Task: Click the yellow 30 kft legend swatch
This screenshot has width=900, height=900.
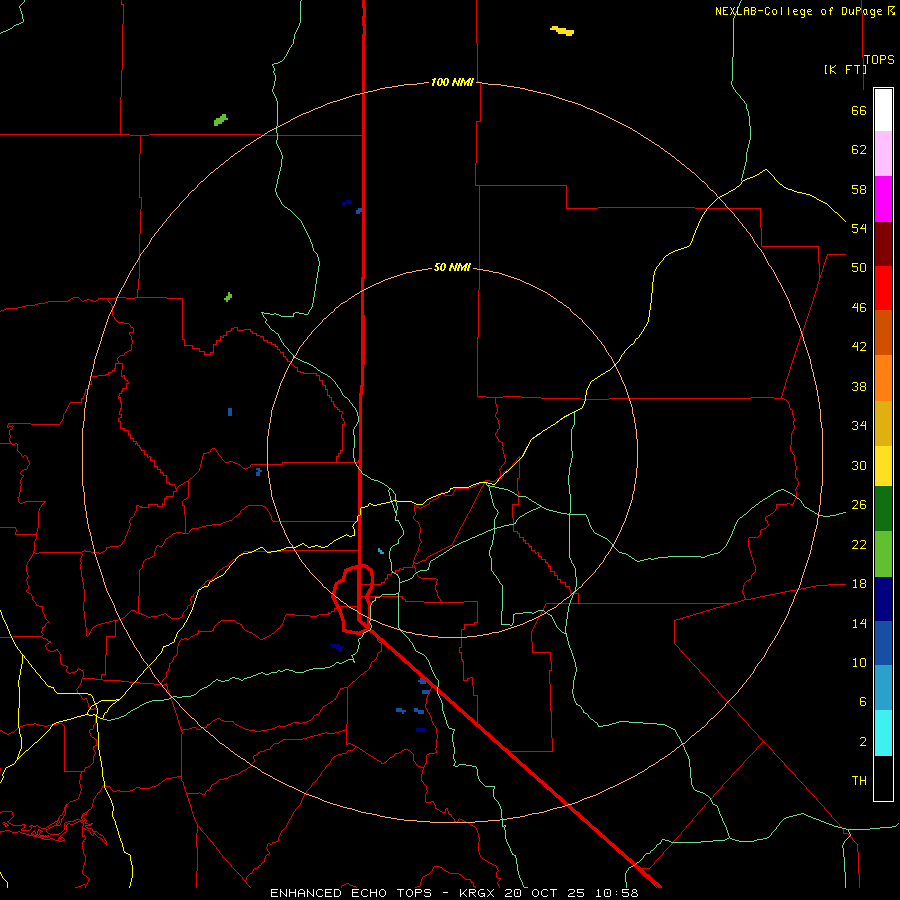Action: (883, 466)
